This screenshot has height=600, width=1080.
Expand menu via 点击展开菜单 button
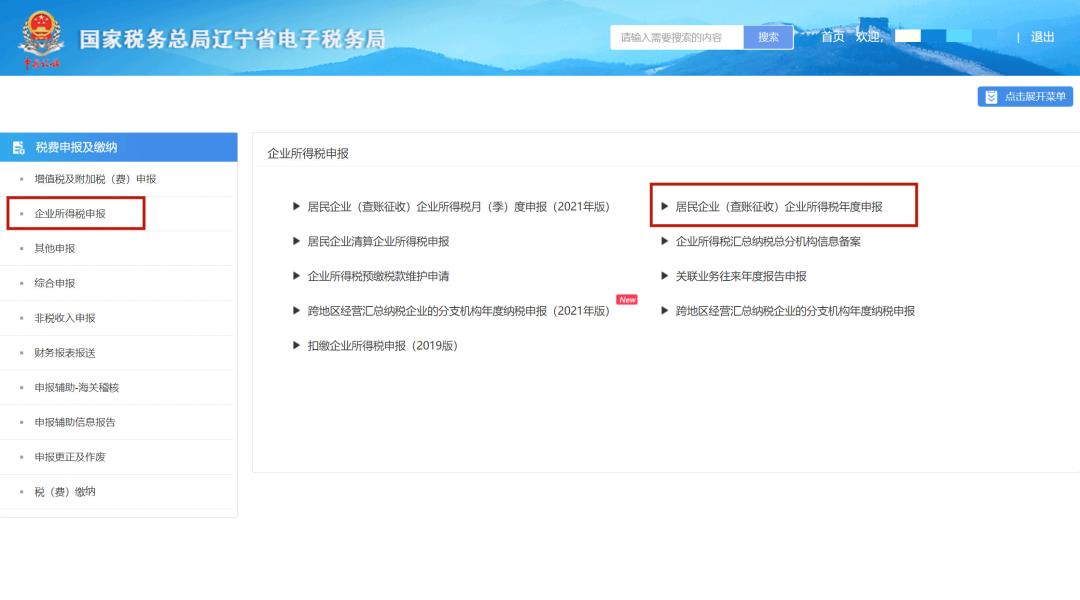[x=1025, y=97]
